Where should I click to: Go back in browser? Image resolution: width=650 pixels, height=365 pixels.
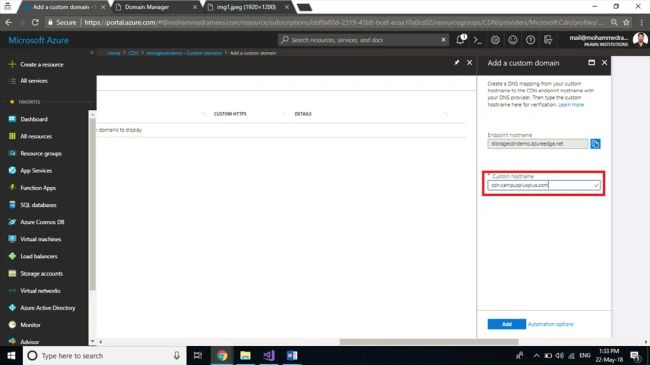coord(8,22)
